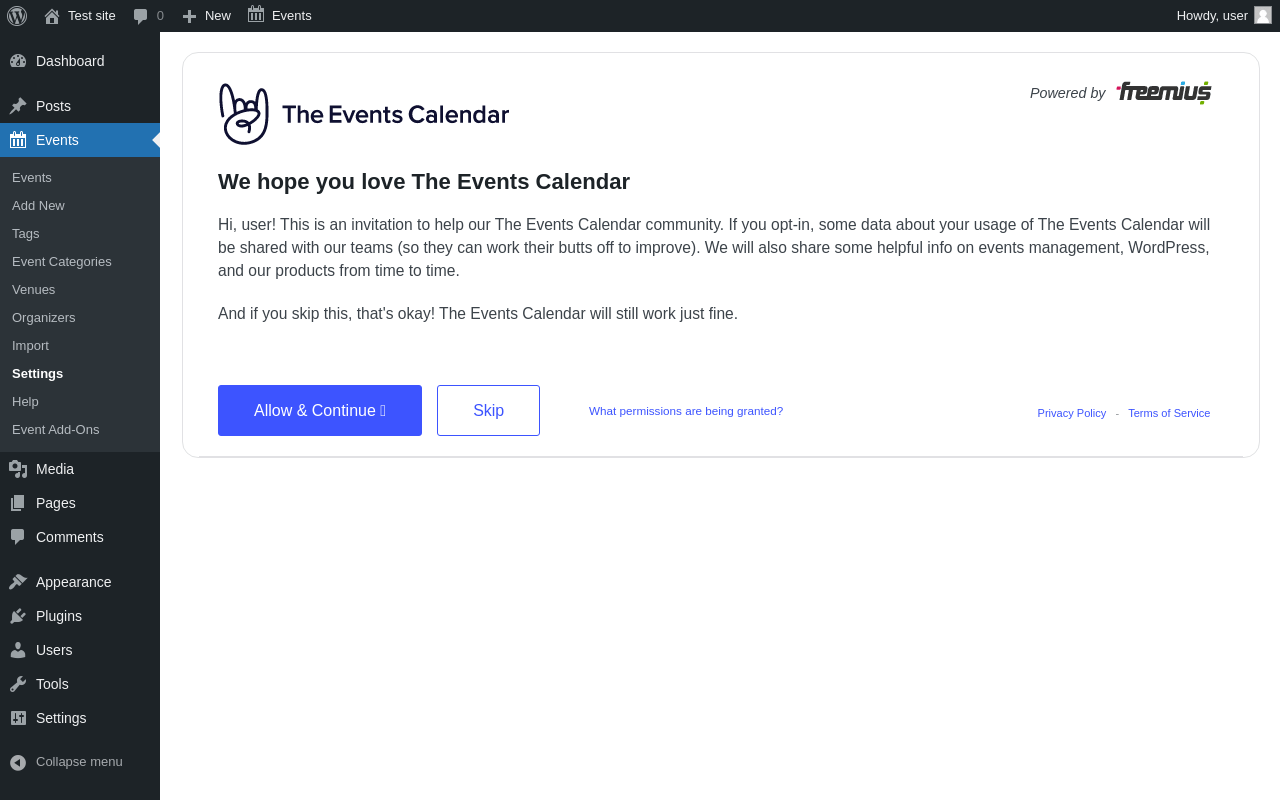1280x800 pixels.
Task: Open the Test site home icon
Action: tap(52, 16)
